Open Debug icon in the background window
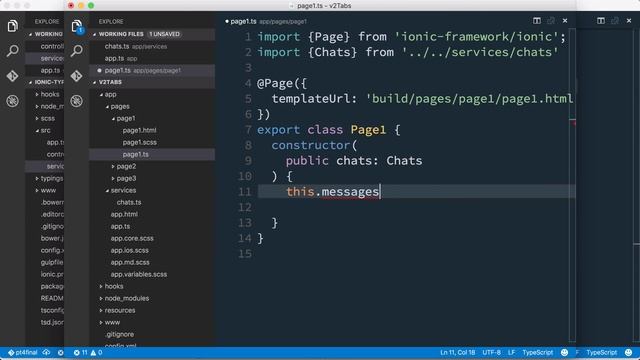This screenshot has width=640, height=360. point(12,101)
